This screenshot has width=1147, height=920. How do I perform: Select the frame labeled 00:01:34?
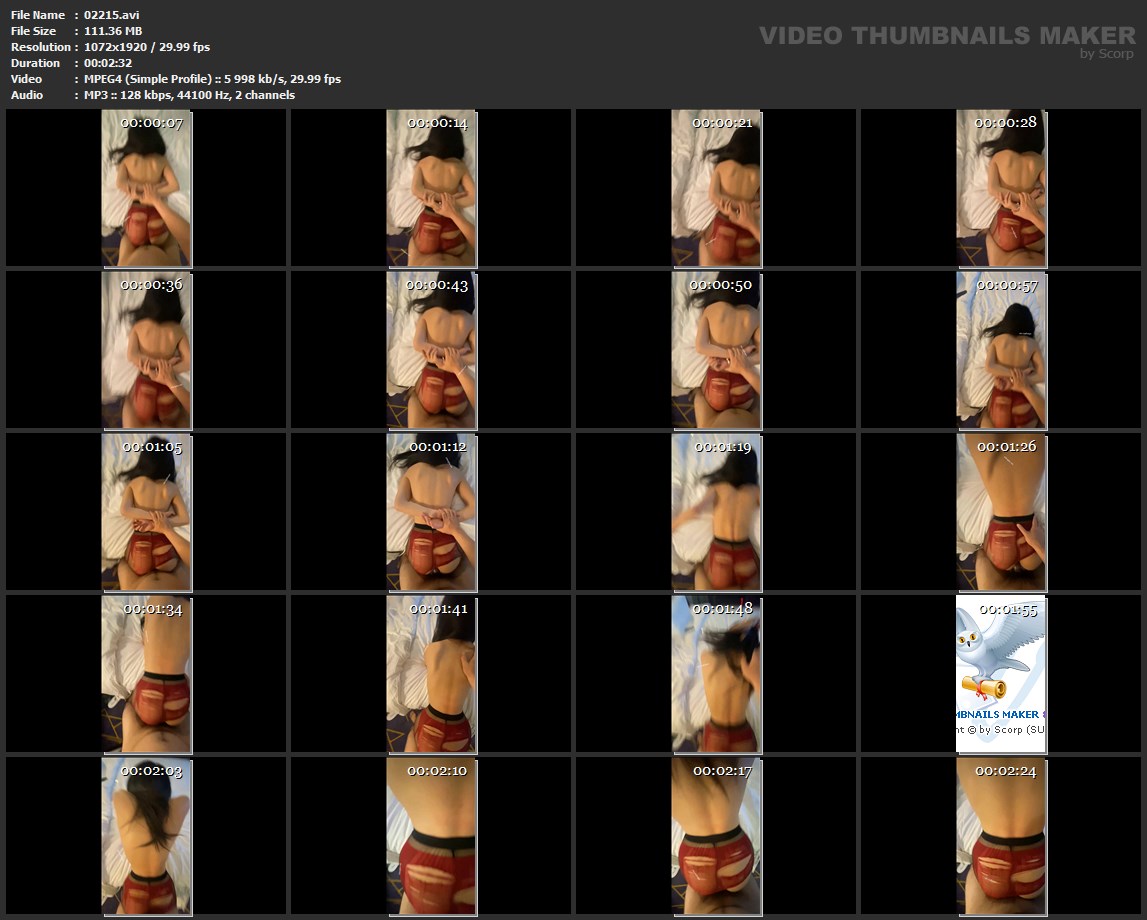point(146,674)
